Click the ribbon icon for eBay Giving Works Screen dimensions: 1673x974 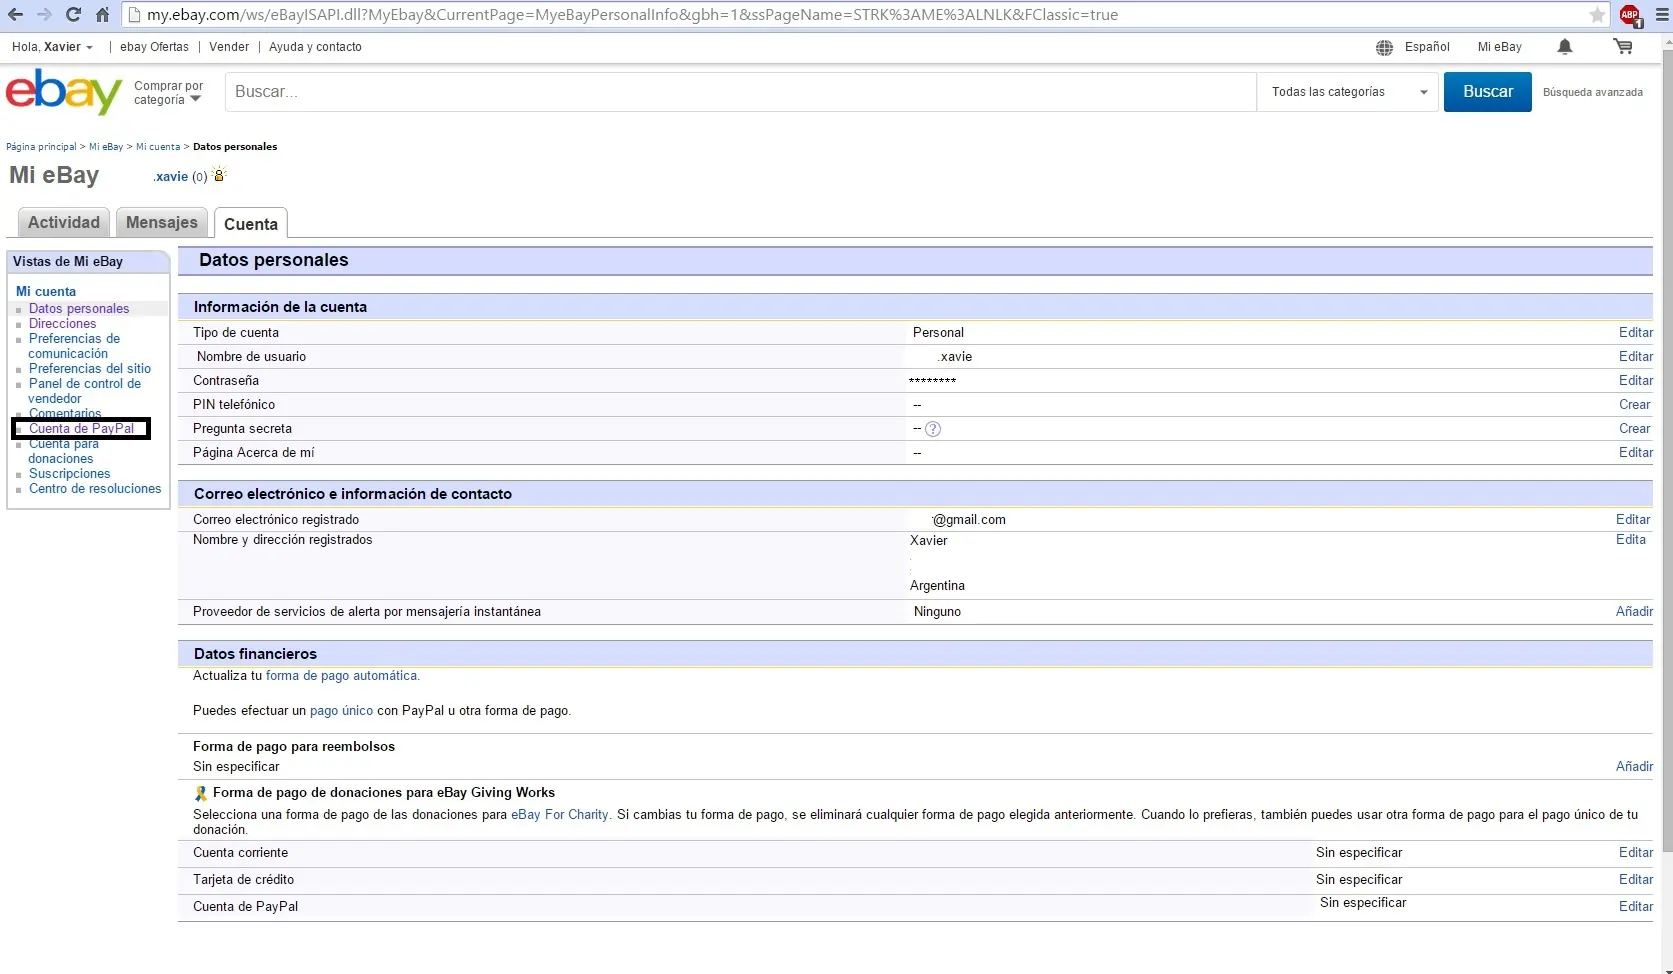point(200,793)
